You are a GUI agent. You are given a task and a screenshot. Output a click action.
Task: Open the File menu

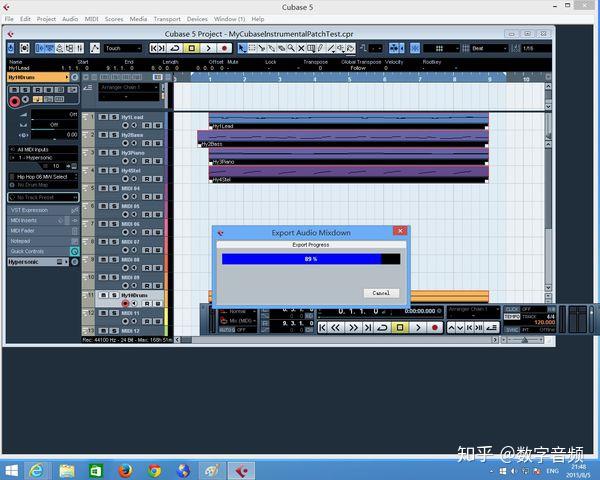[9, 19]
